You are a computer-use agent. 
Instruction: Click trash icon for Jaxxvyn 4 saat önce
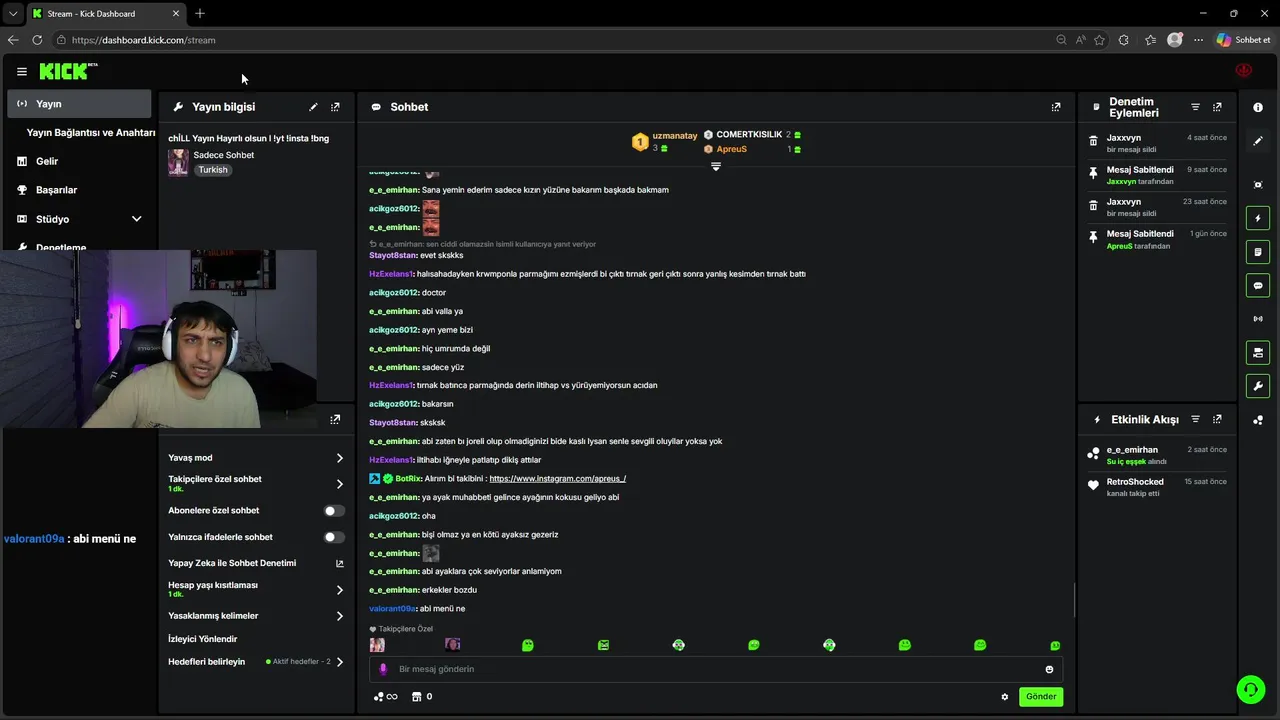pyautogui.click(x=1093, y=142)
